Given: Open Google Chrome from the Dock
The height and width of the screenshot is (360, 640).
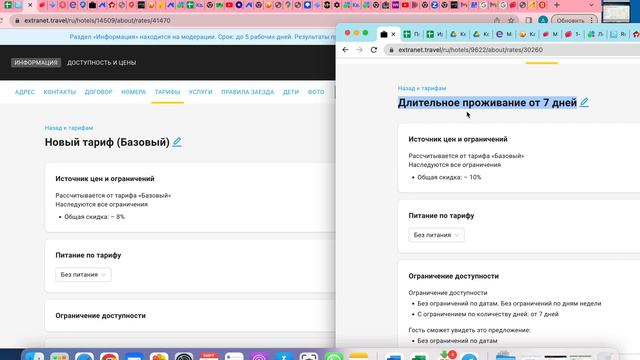Looking at the screenshot, I should click(109, 356).
